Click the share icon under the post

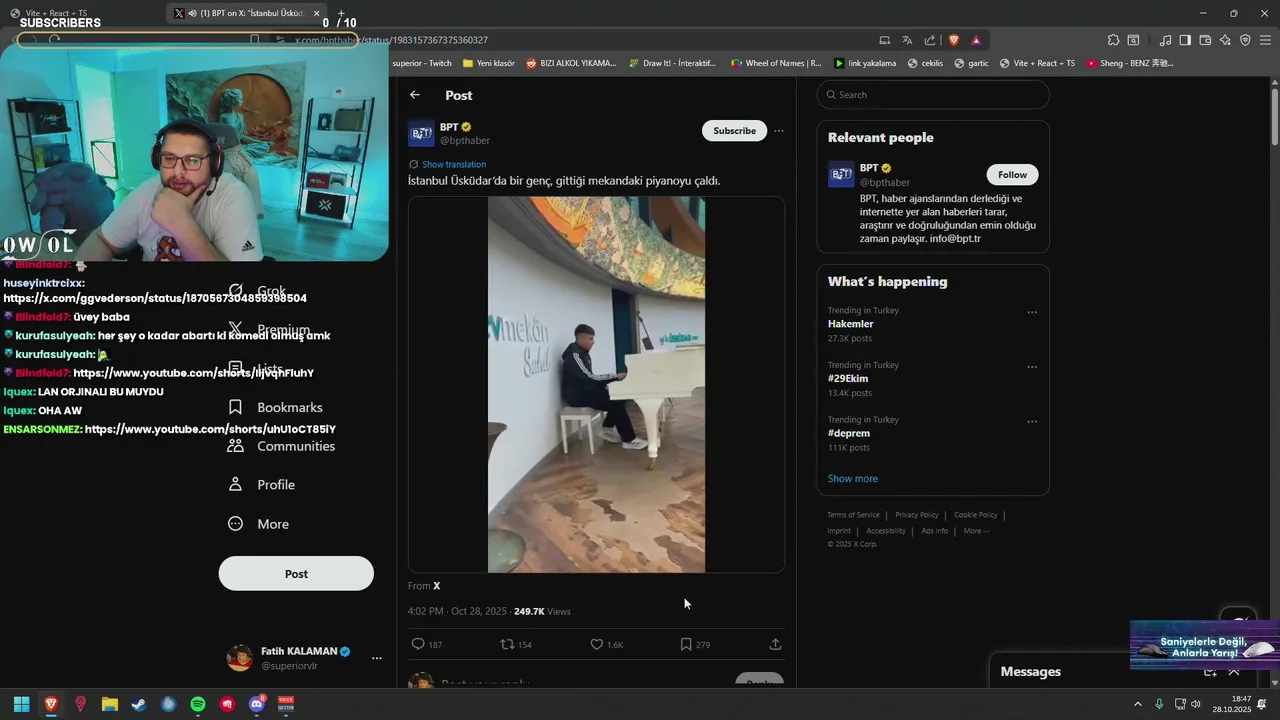pyautogui.click(x=775, y=644)
